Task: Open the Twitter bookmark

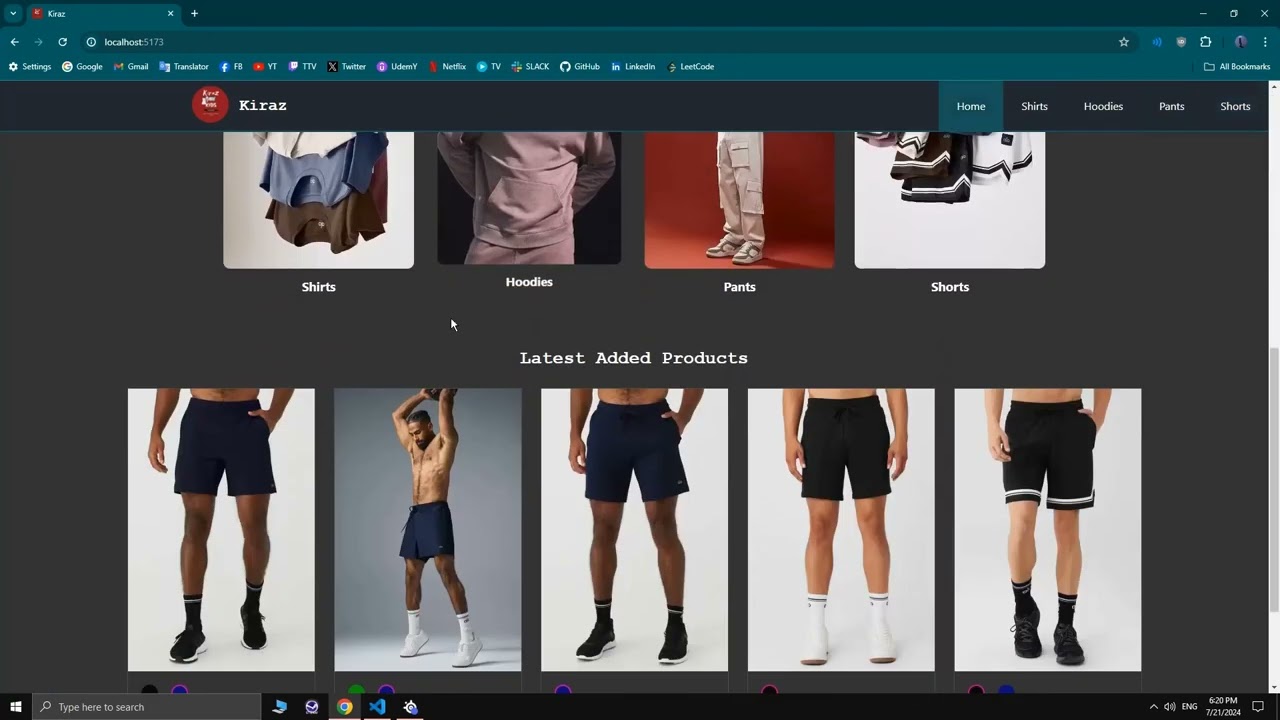Action: point(347,67)
